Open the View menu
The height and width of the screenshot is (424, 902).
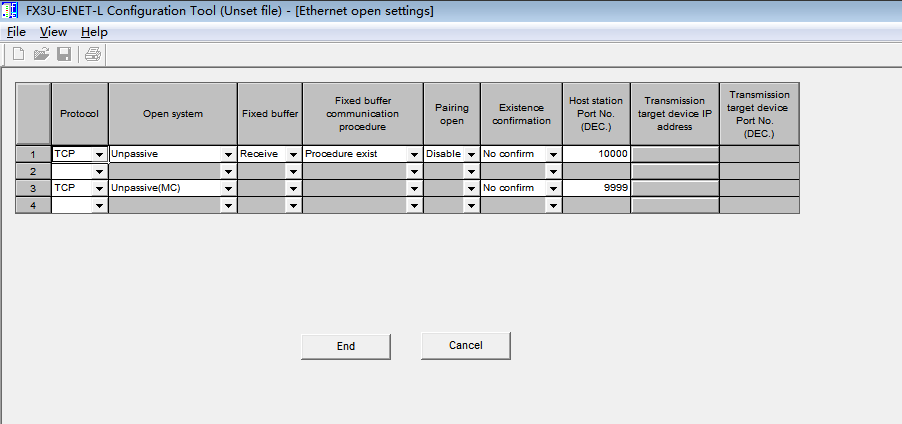(53, 32)
